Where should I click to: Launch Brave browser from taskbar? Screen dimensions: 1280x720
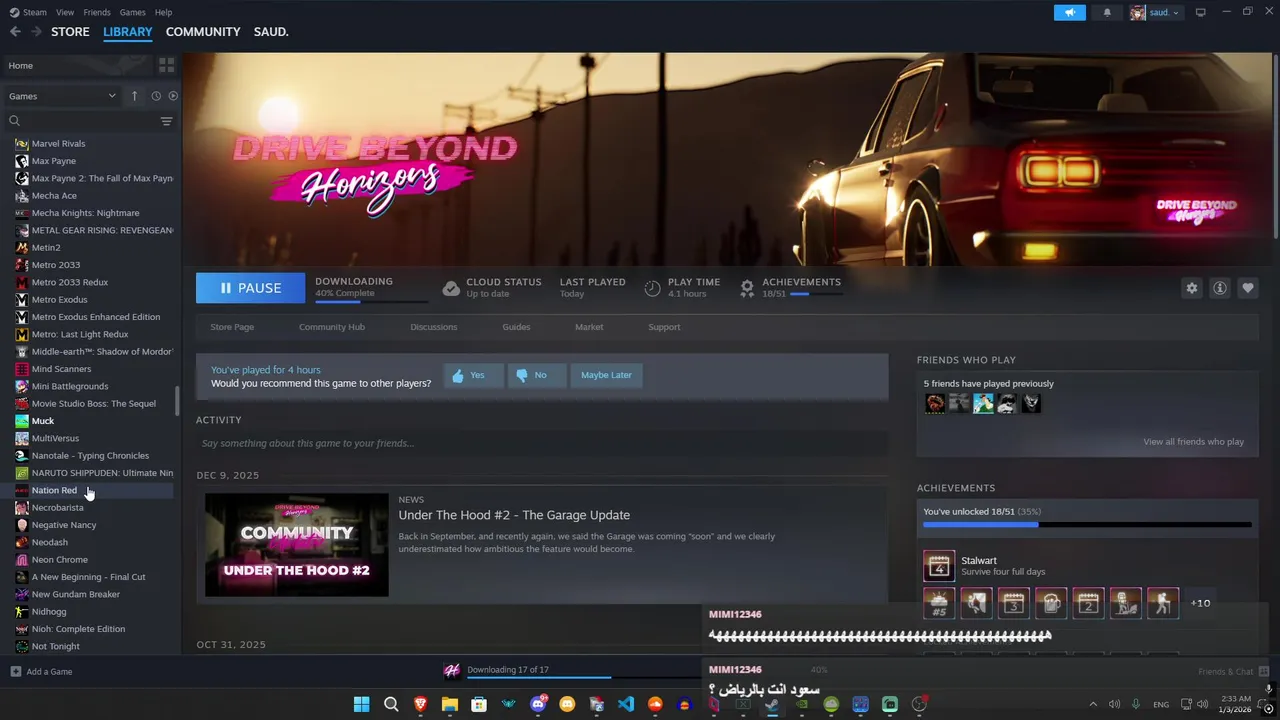click(420, 704)
